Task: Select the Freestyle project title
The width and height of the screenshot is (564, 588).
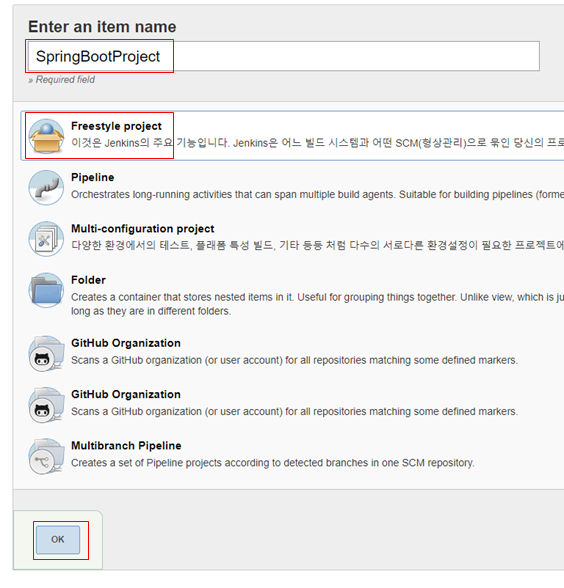Action: coord(116,126)
